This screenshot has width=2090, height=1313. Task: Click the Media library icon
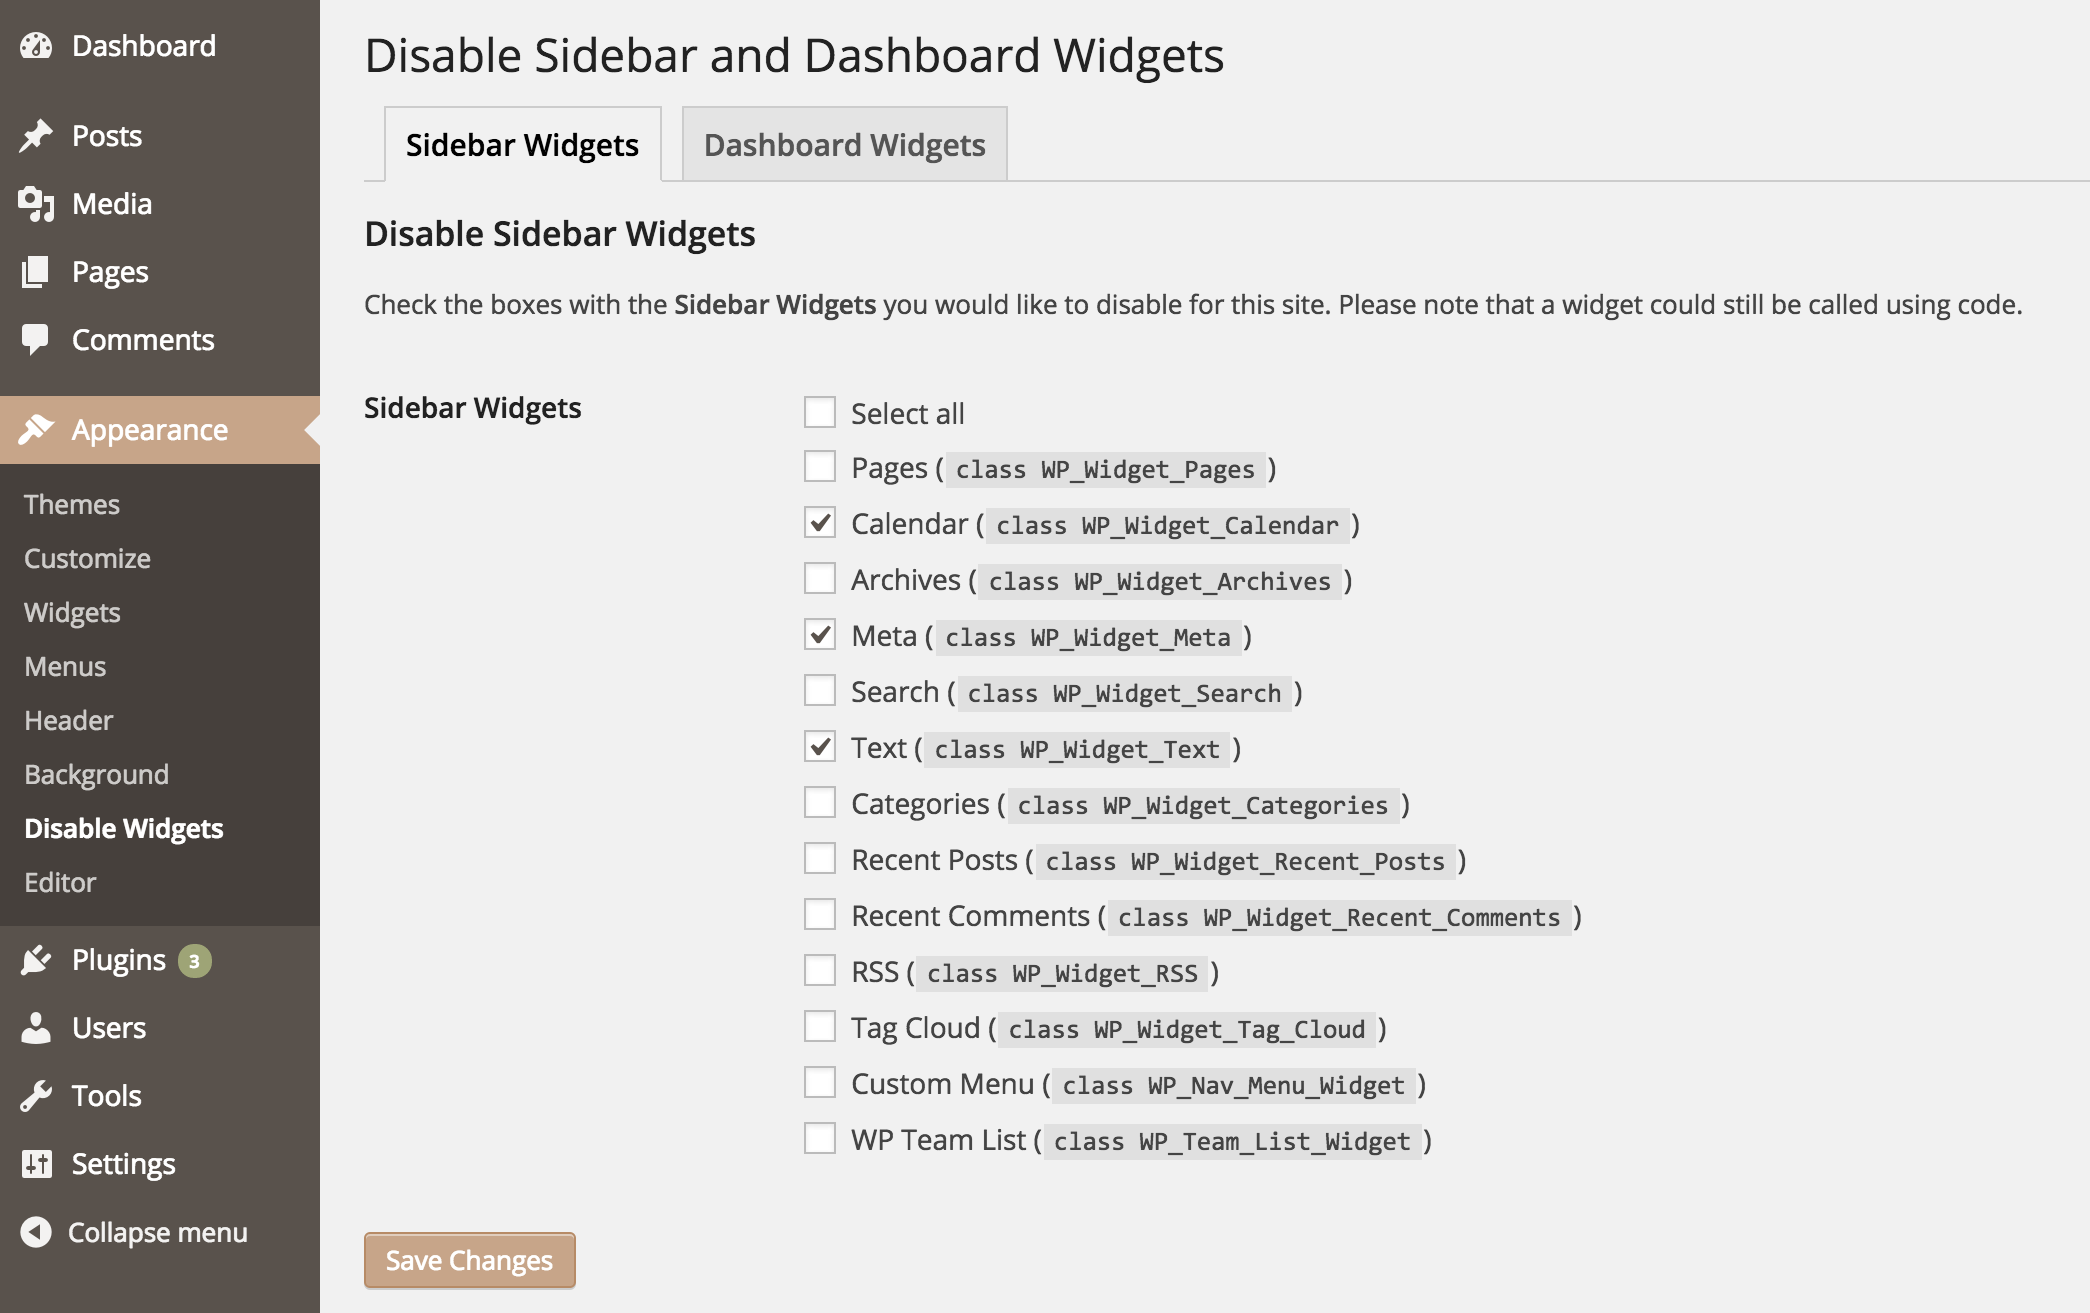[x=36, y=204]
